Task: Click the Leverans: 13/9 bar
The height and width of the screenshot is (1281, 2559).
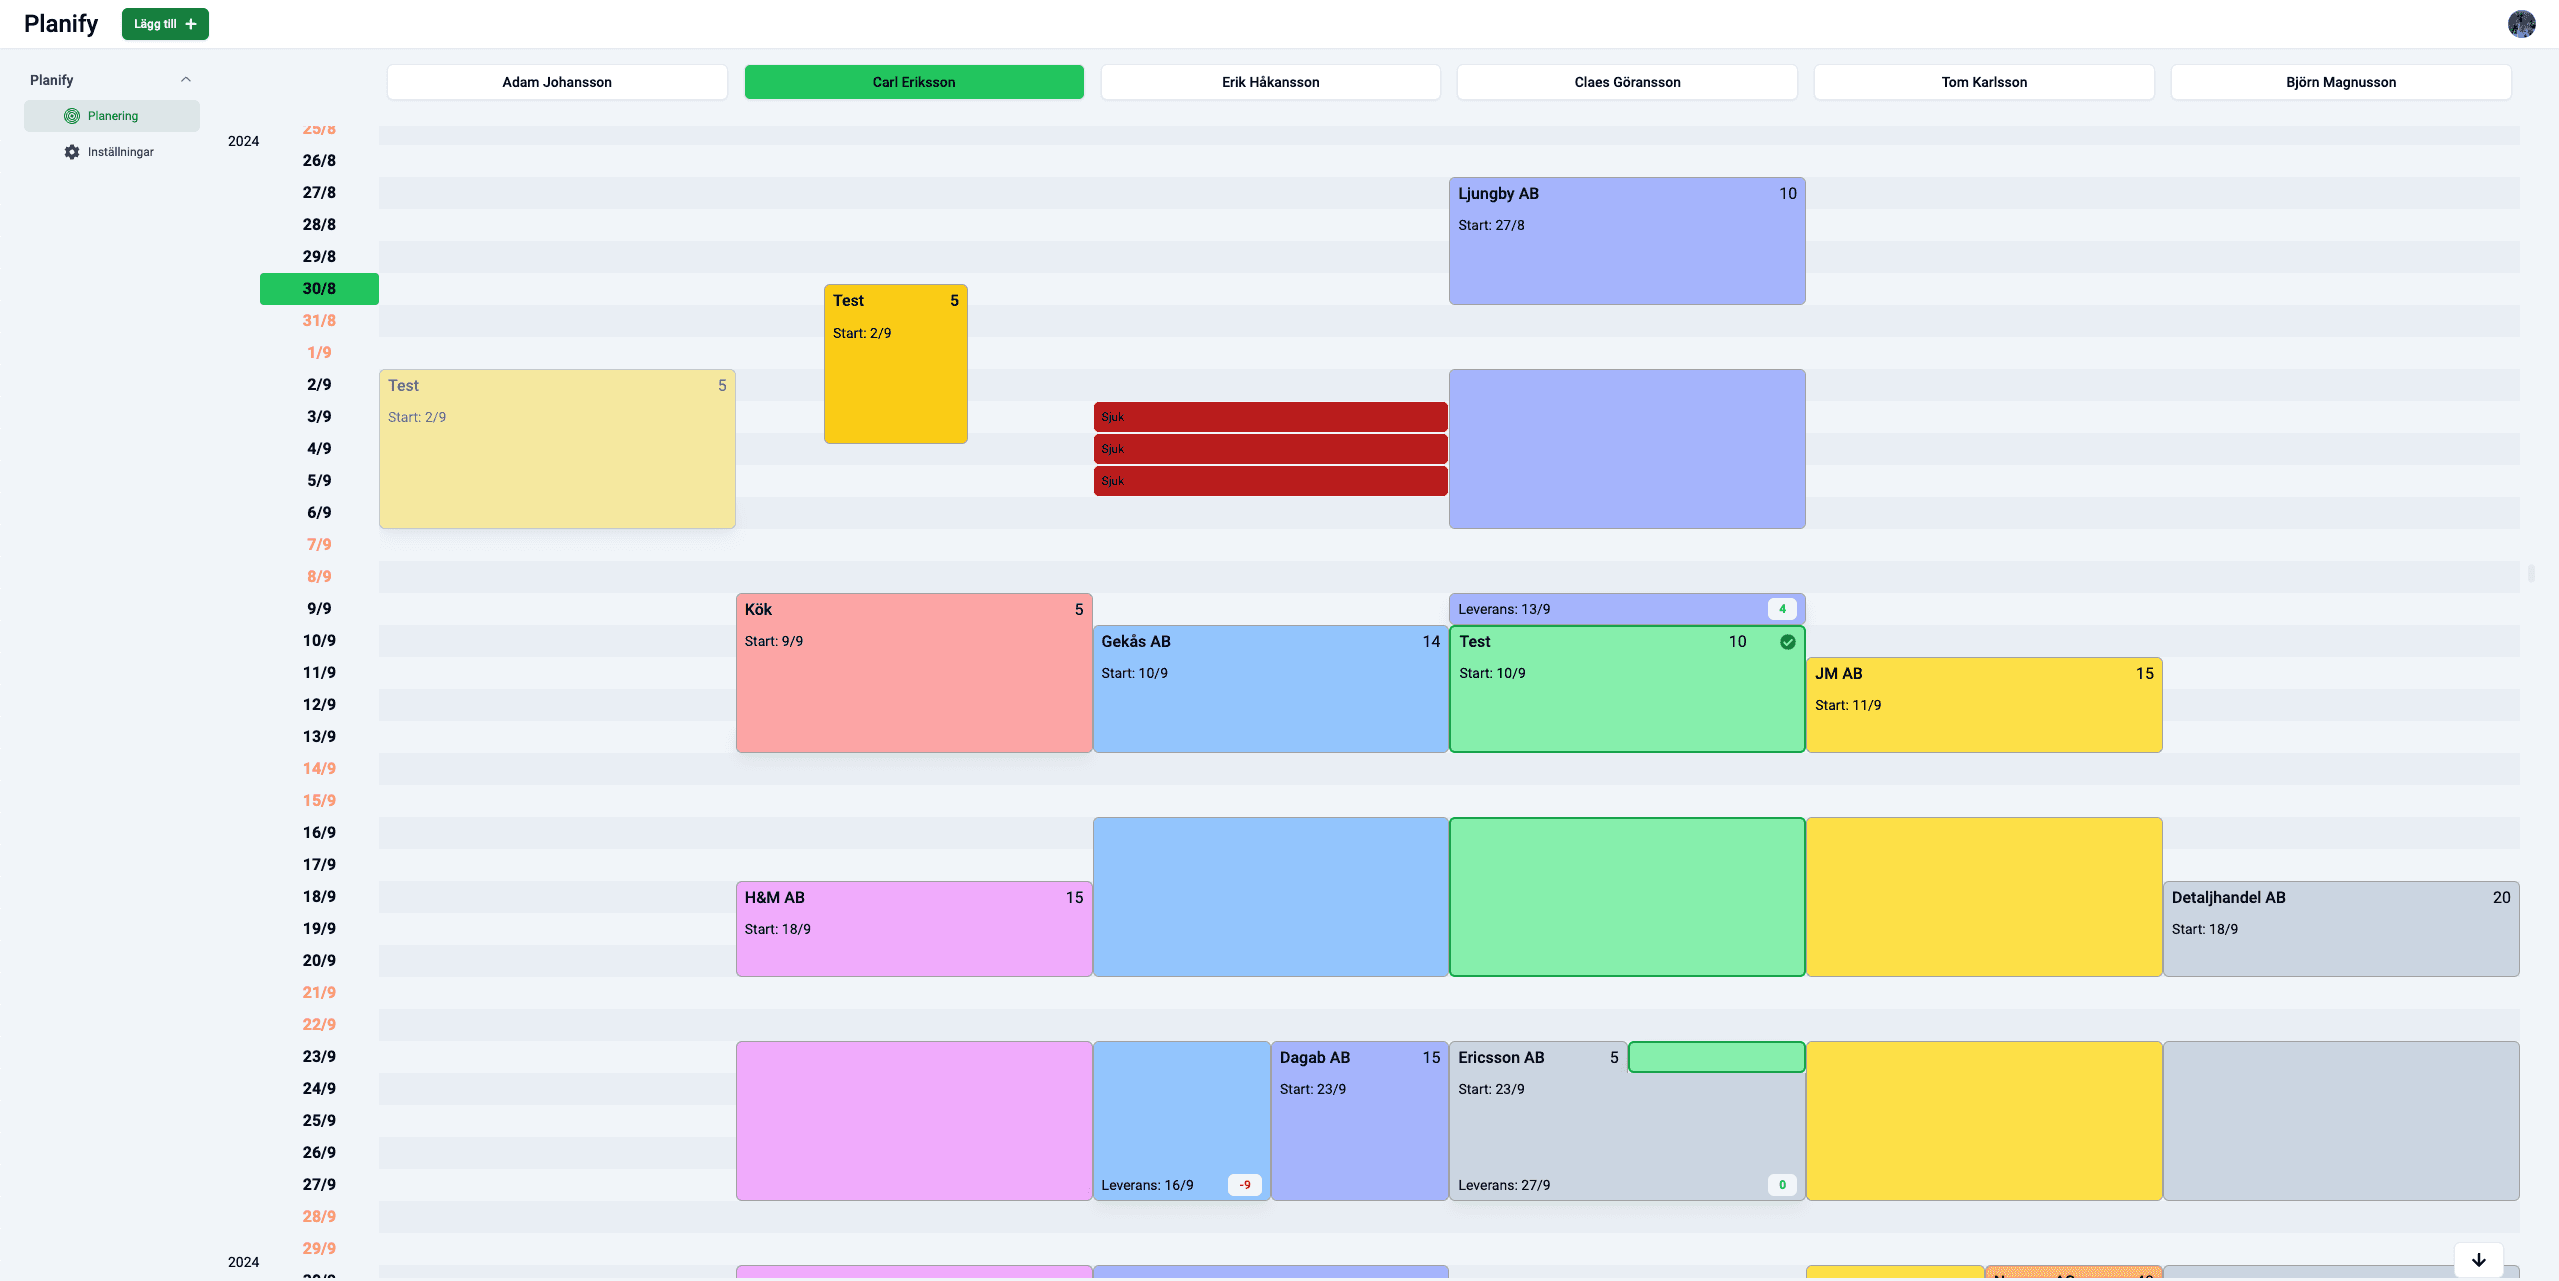Action: pos(1627,609)
